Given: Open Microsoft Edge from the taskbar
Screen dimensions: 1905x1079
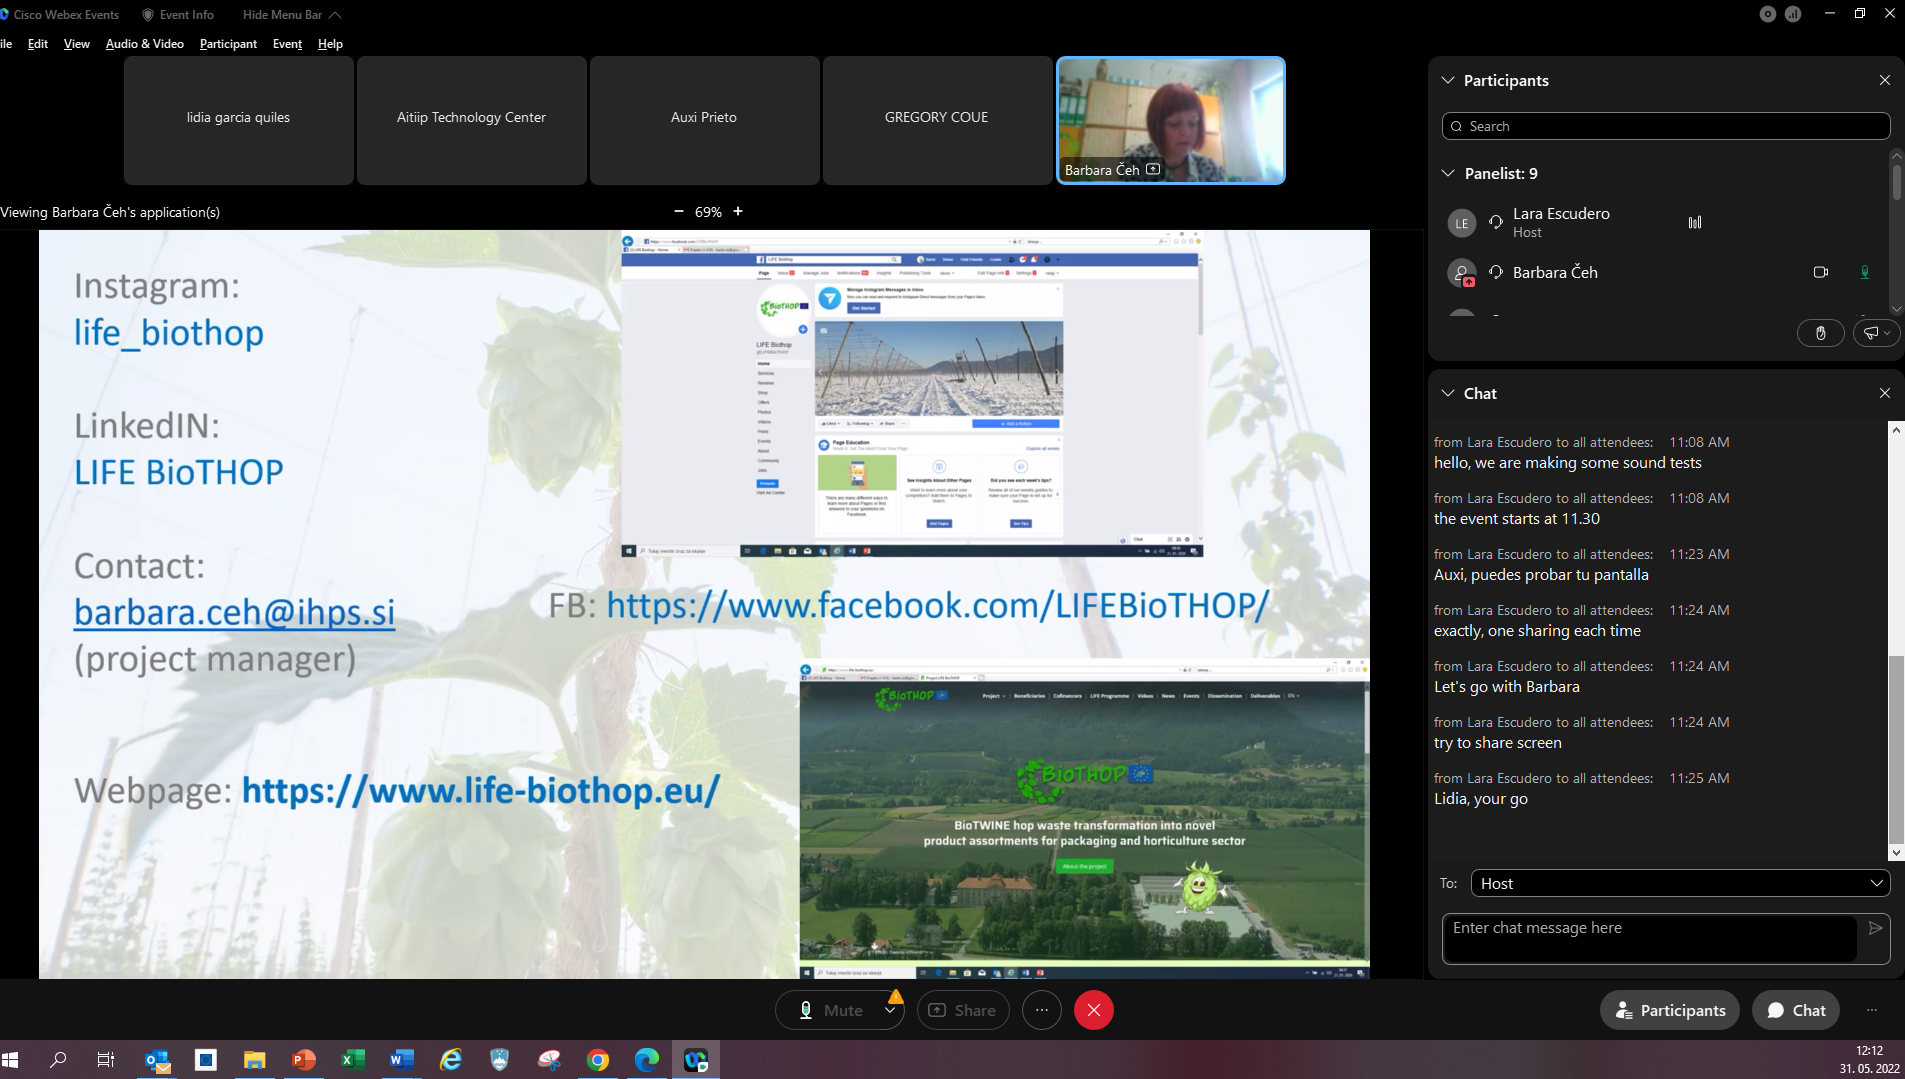Looking at the screenshot, I should tap(647, 1060).
